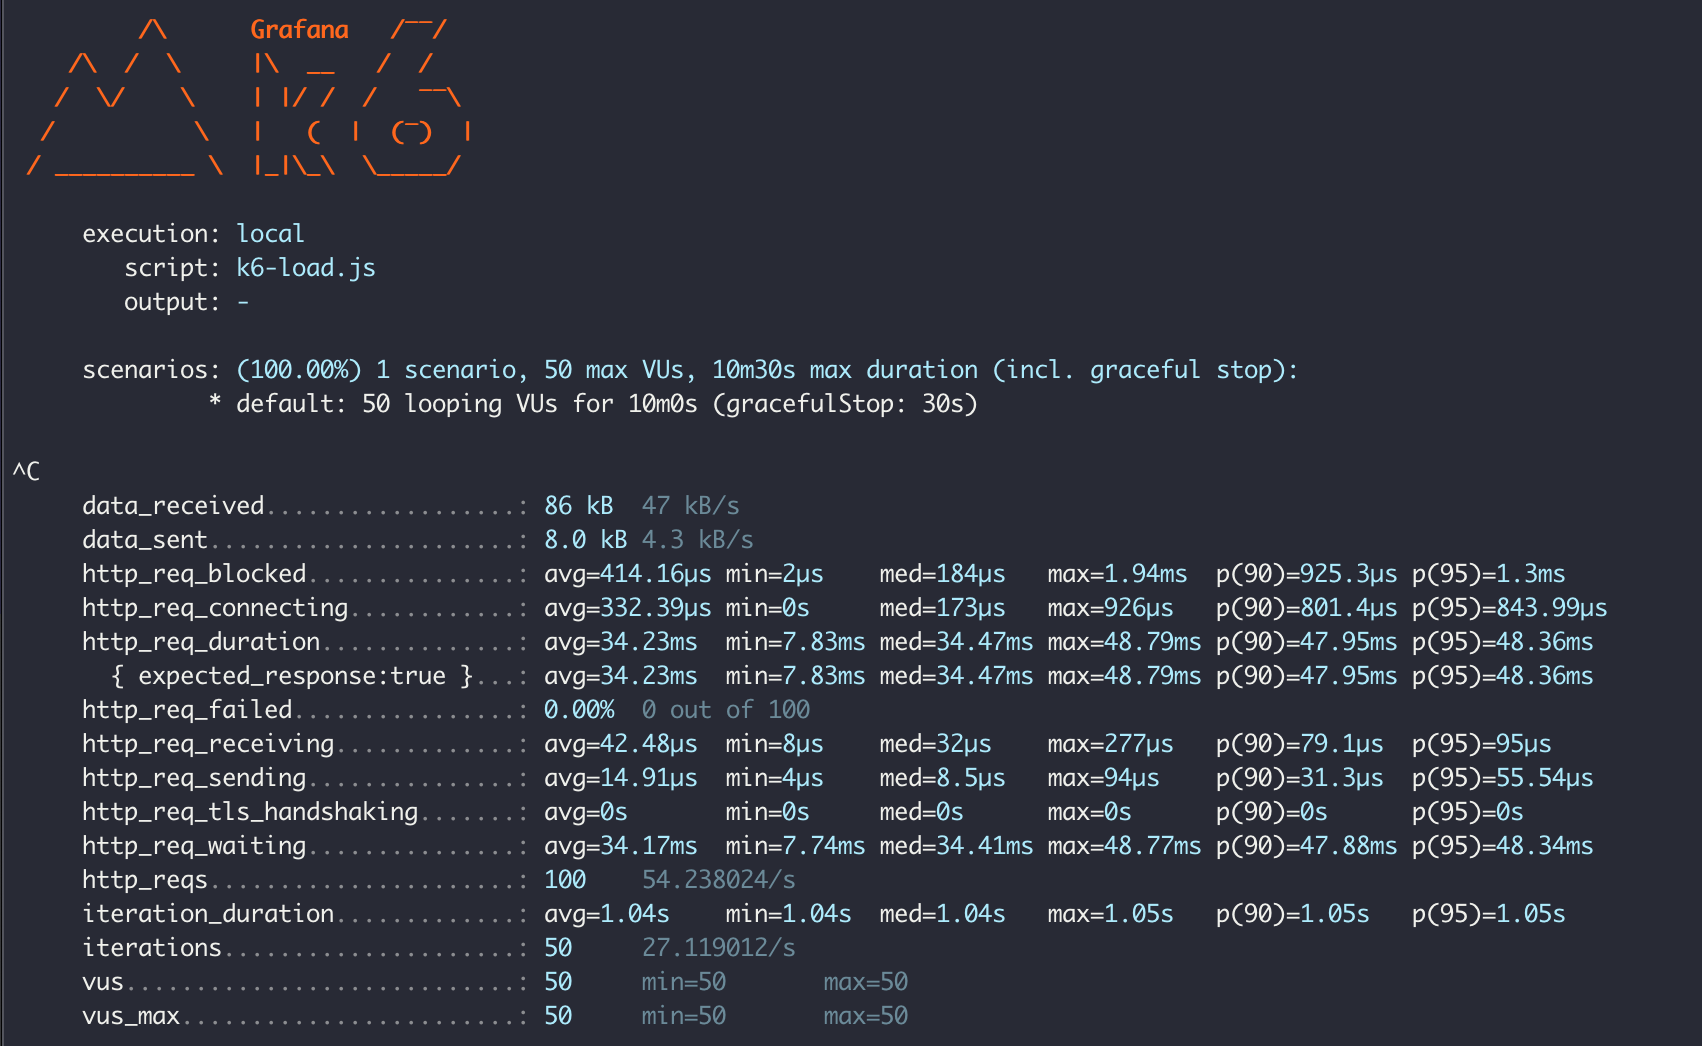Screen dimensions: 1702x1046
Task: Select the 54.238024/s request rate
Action: (x=719, y=880)
